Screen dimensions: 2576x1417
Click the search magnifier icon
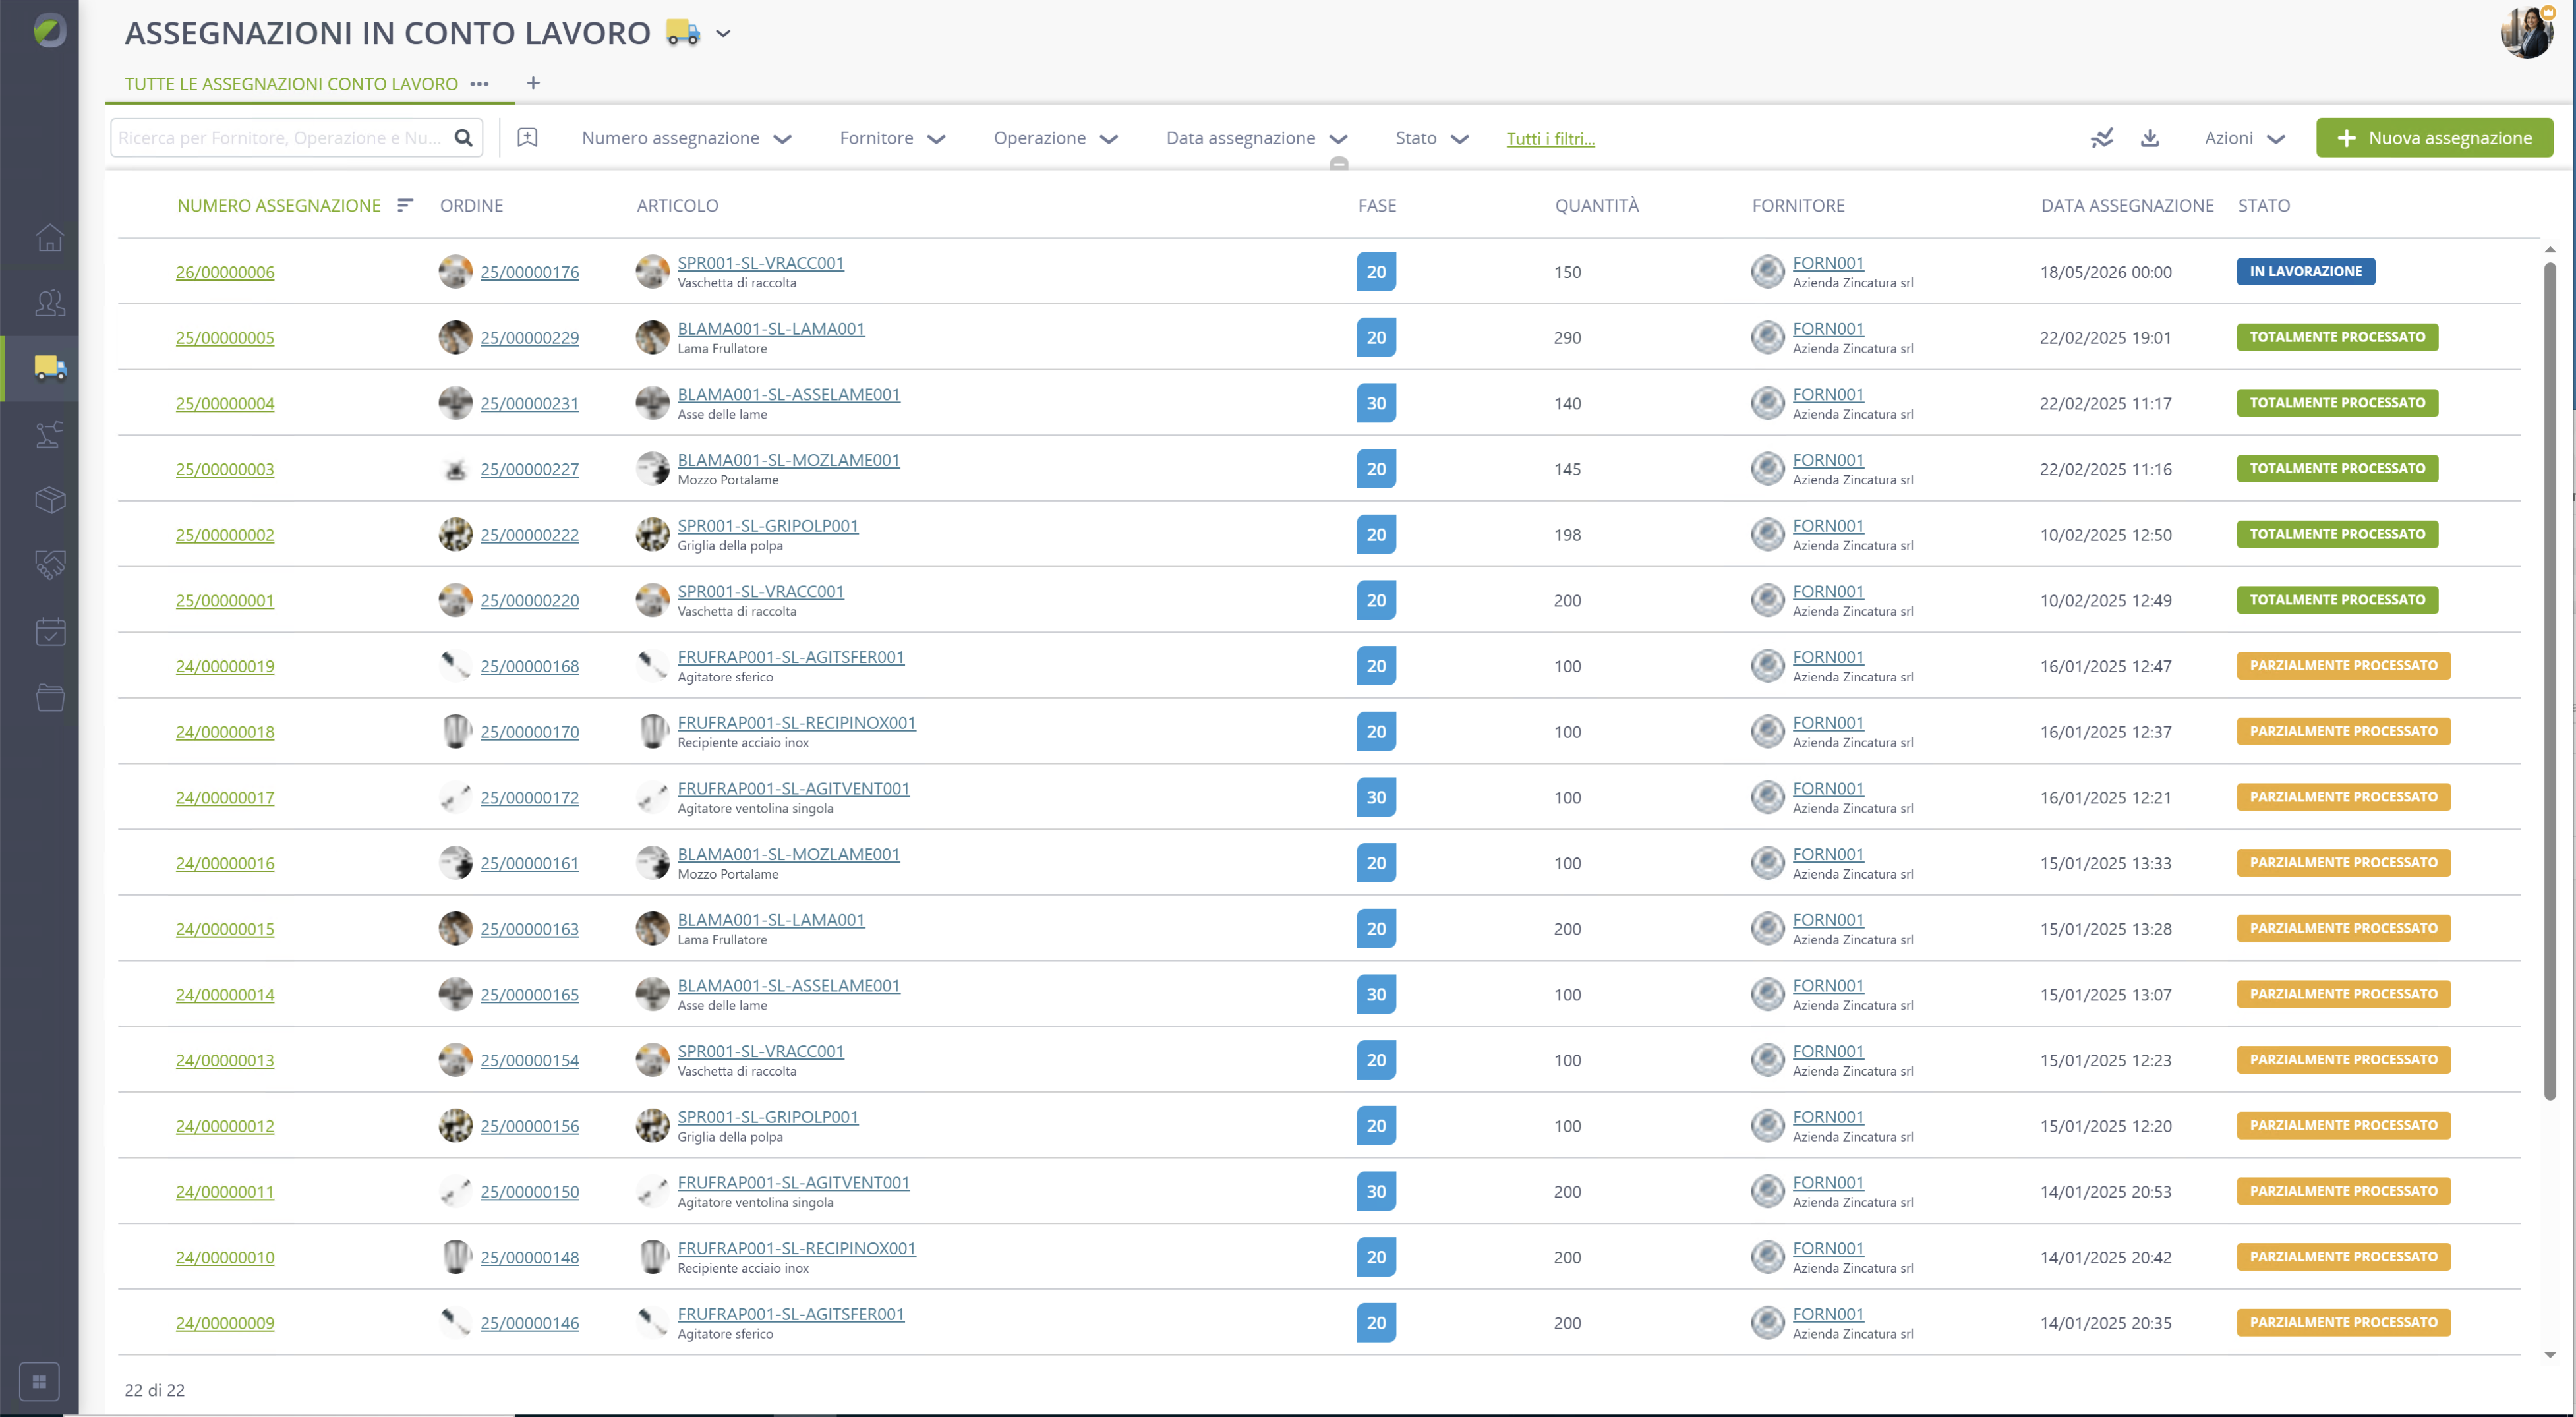pyautogui.click(x=463, y=138)
